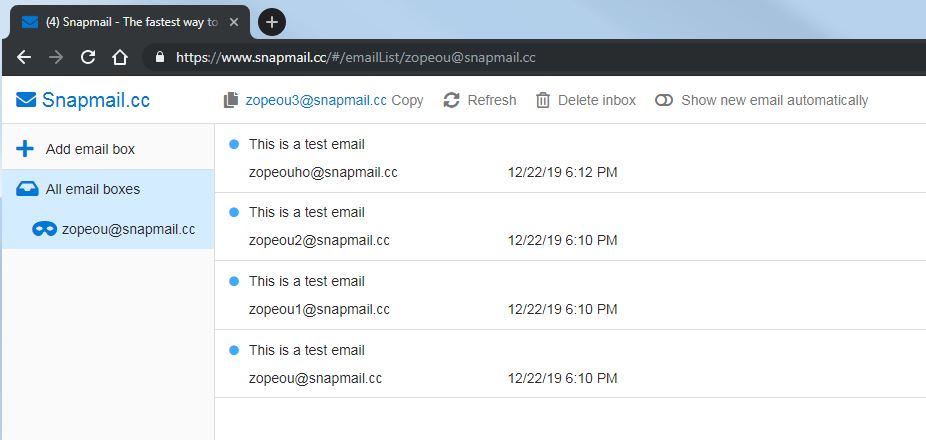
Task: Click unread dot of zopeouho email
Action: 234,144
